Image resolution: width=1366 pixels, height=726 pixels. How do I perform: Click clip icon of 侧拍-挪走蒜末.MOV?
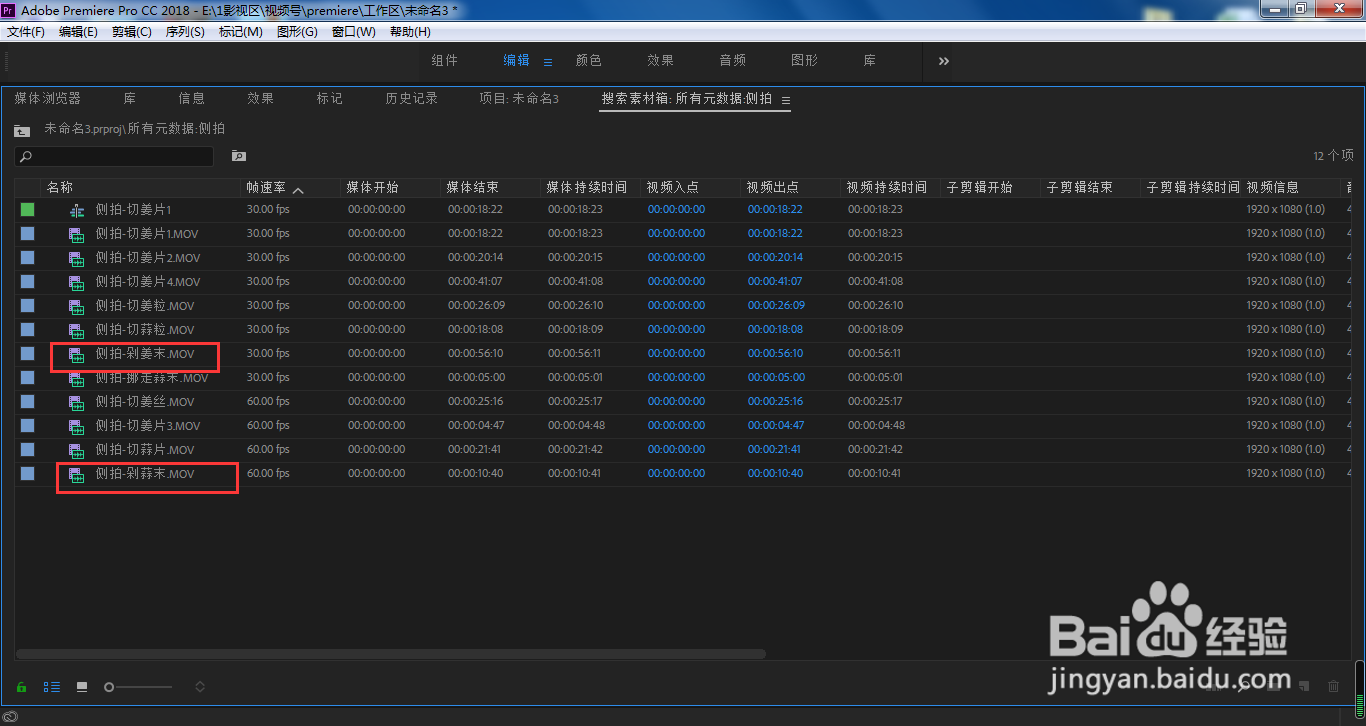tap(76, 378)
